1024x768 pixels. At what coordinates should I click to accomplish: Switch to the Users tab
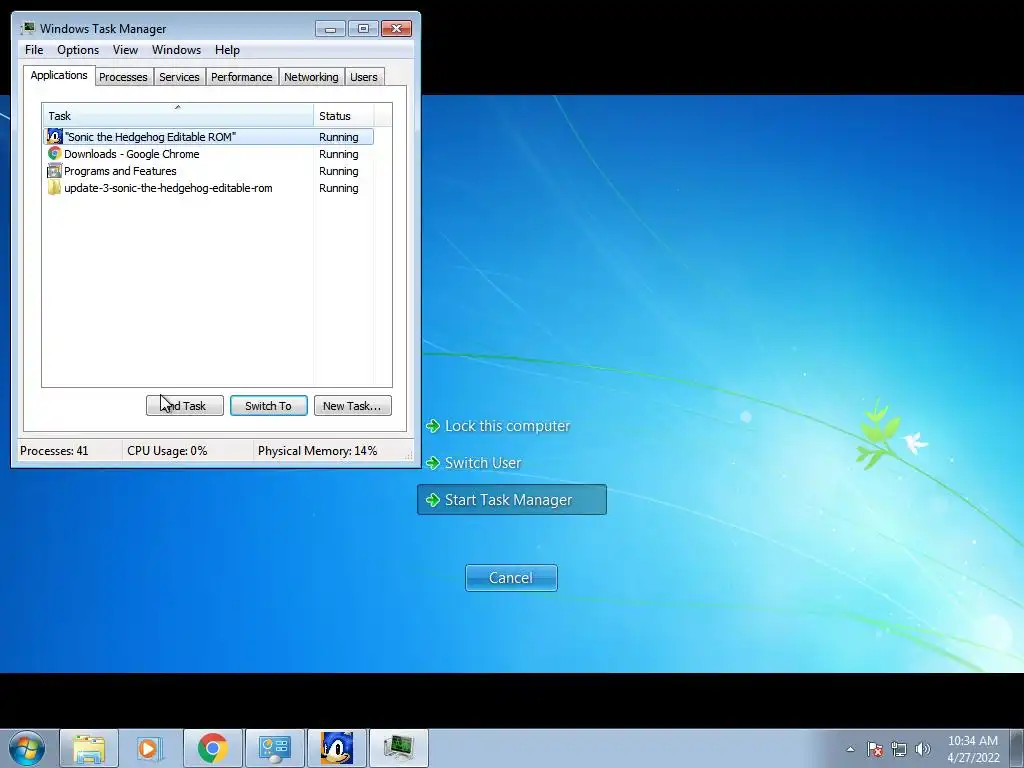click(364, 77)
